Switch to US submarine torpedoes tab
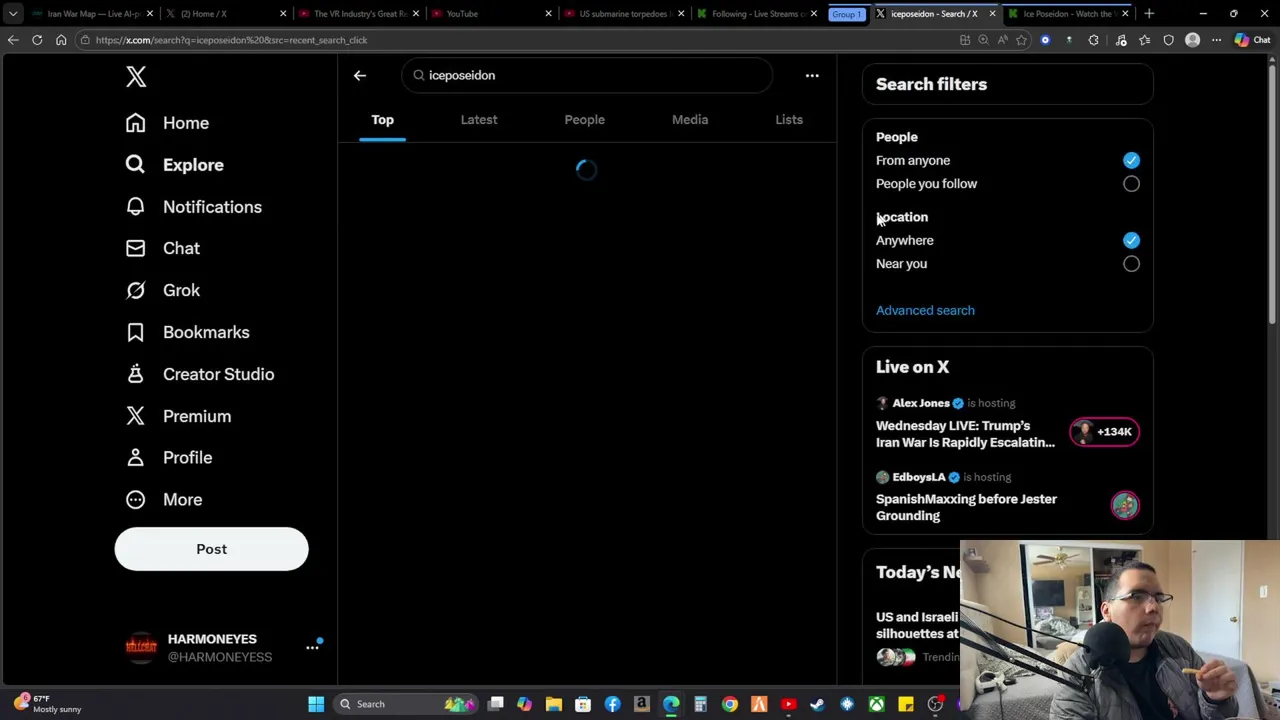Screen dimensions: 1280x720 coord(624,14)
